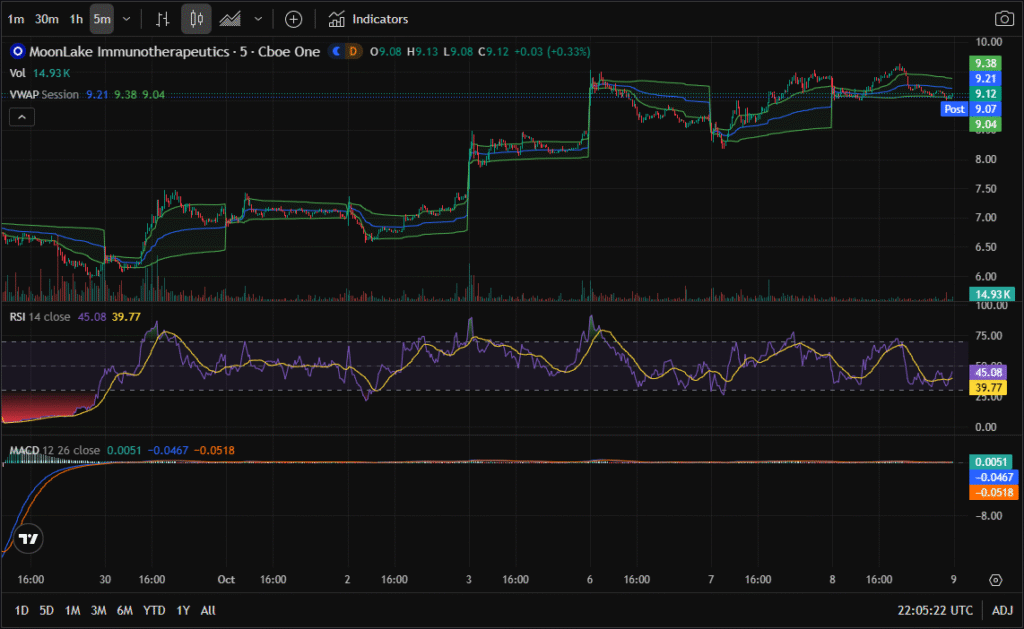The height and width of the screenshot is (629, 1024).
Task: Select the candlestick chart style icon
Action: (197, 19)
